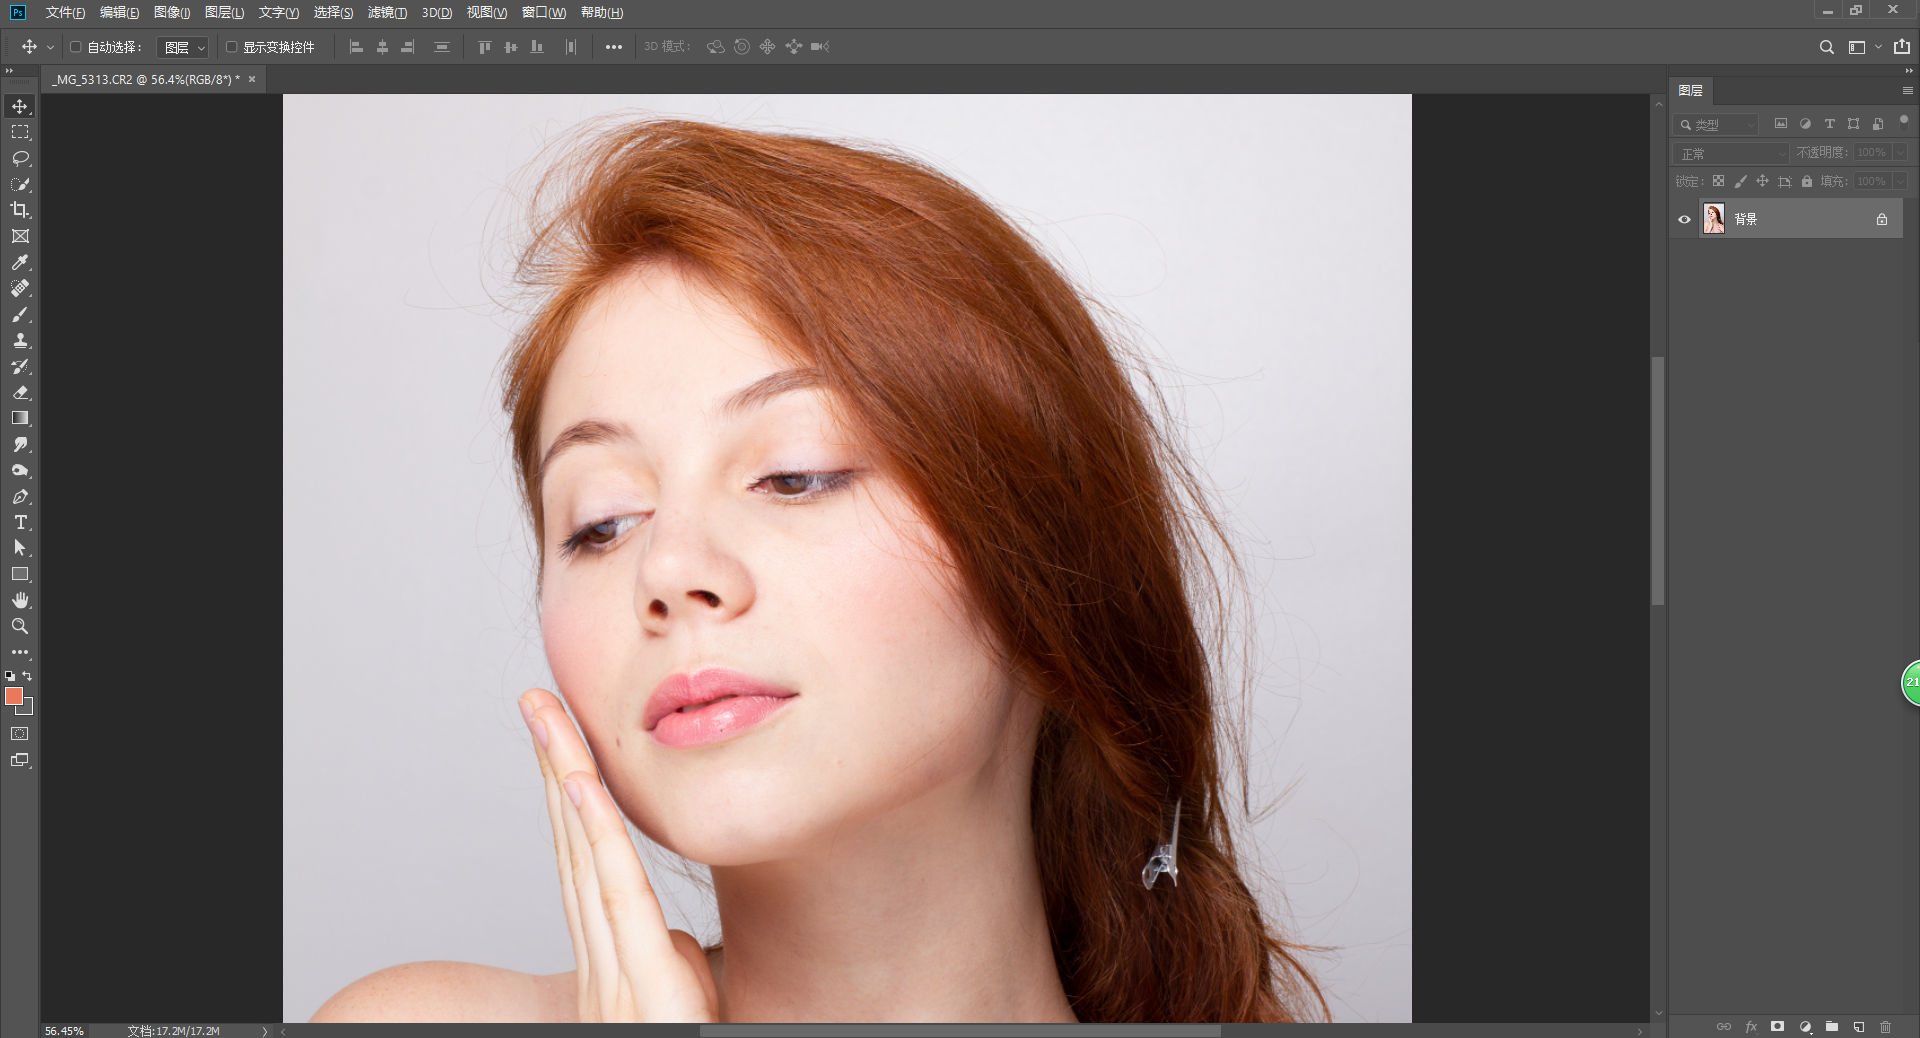This screenshot has height=1038, width=1920.
Task: Select the History Brush tool
Action: point(20,366)
